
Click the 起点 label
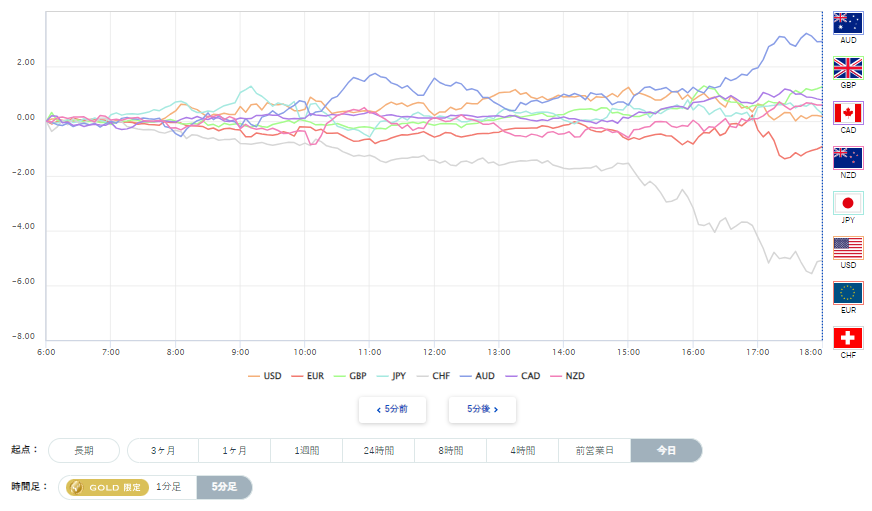pyautogui.click(x=24, y=449)
